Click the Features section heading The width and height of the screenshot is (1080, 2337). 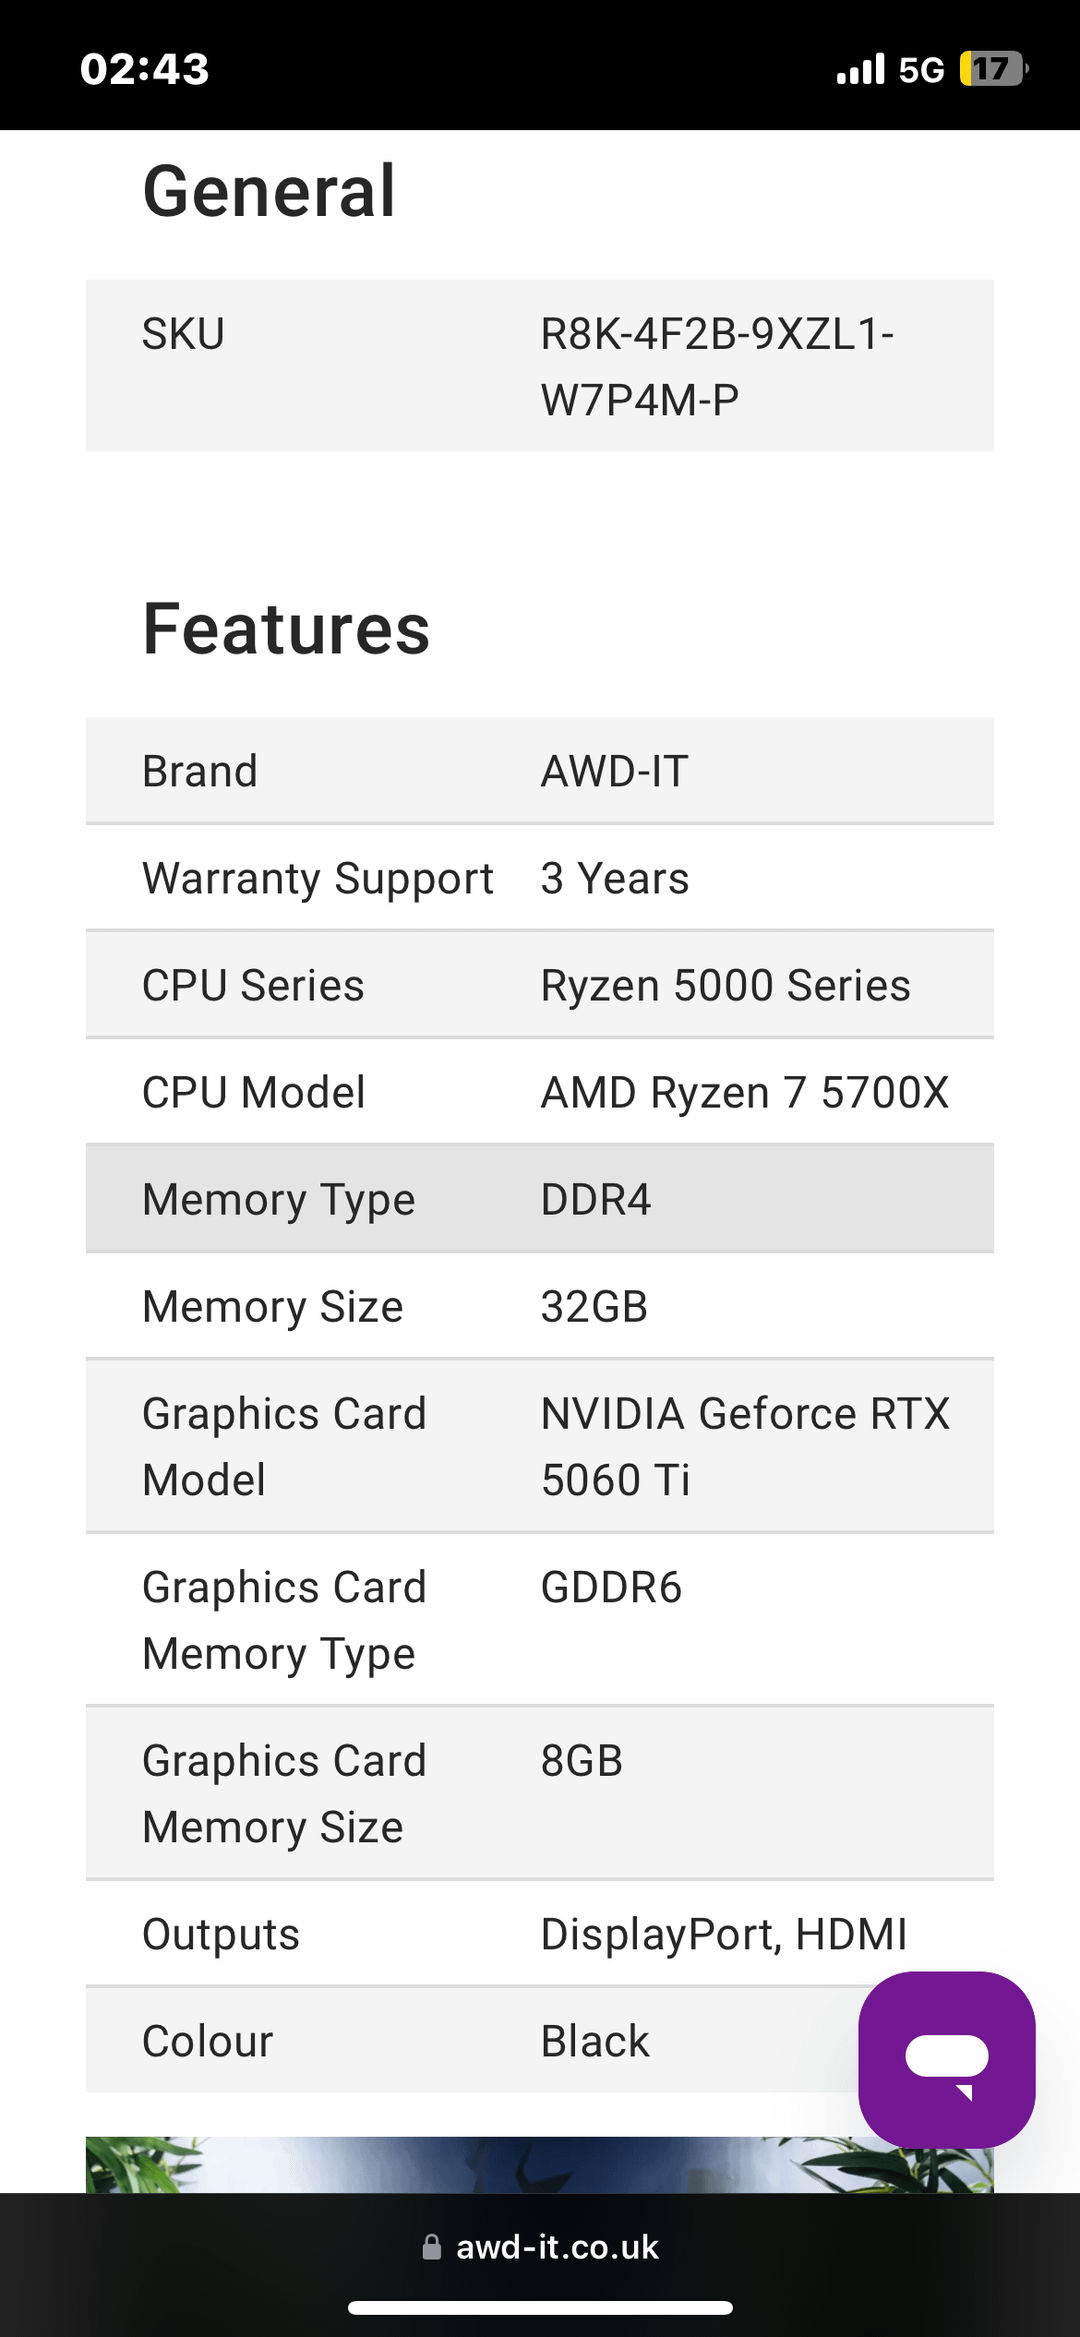click(286, 629)
